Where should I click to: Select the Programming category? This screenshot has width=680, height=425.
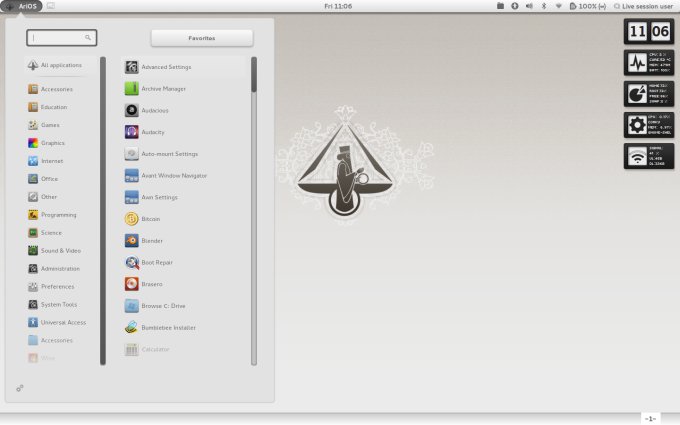(52, 215)
